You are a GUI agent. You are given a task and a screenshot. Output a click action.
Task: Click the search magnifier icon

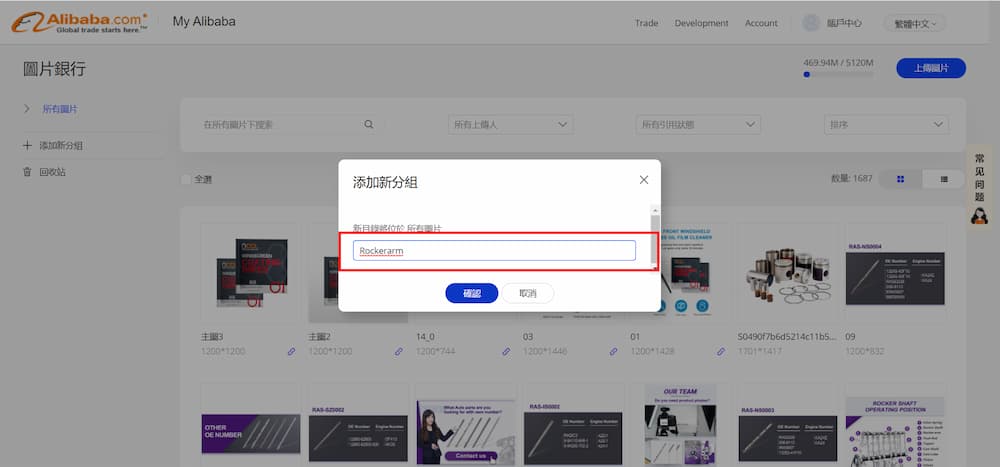368,124
